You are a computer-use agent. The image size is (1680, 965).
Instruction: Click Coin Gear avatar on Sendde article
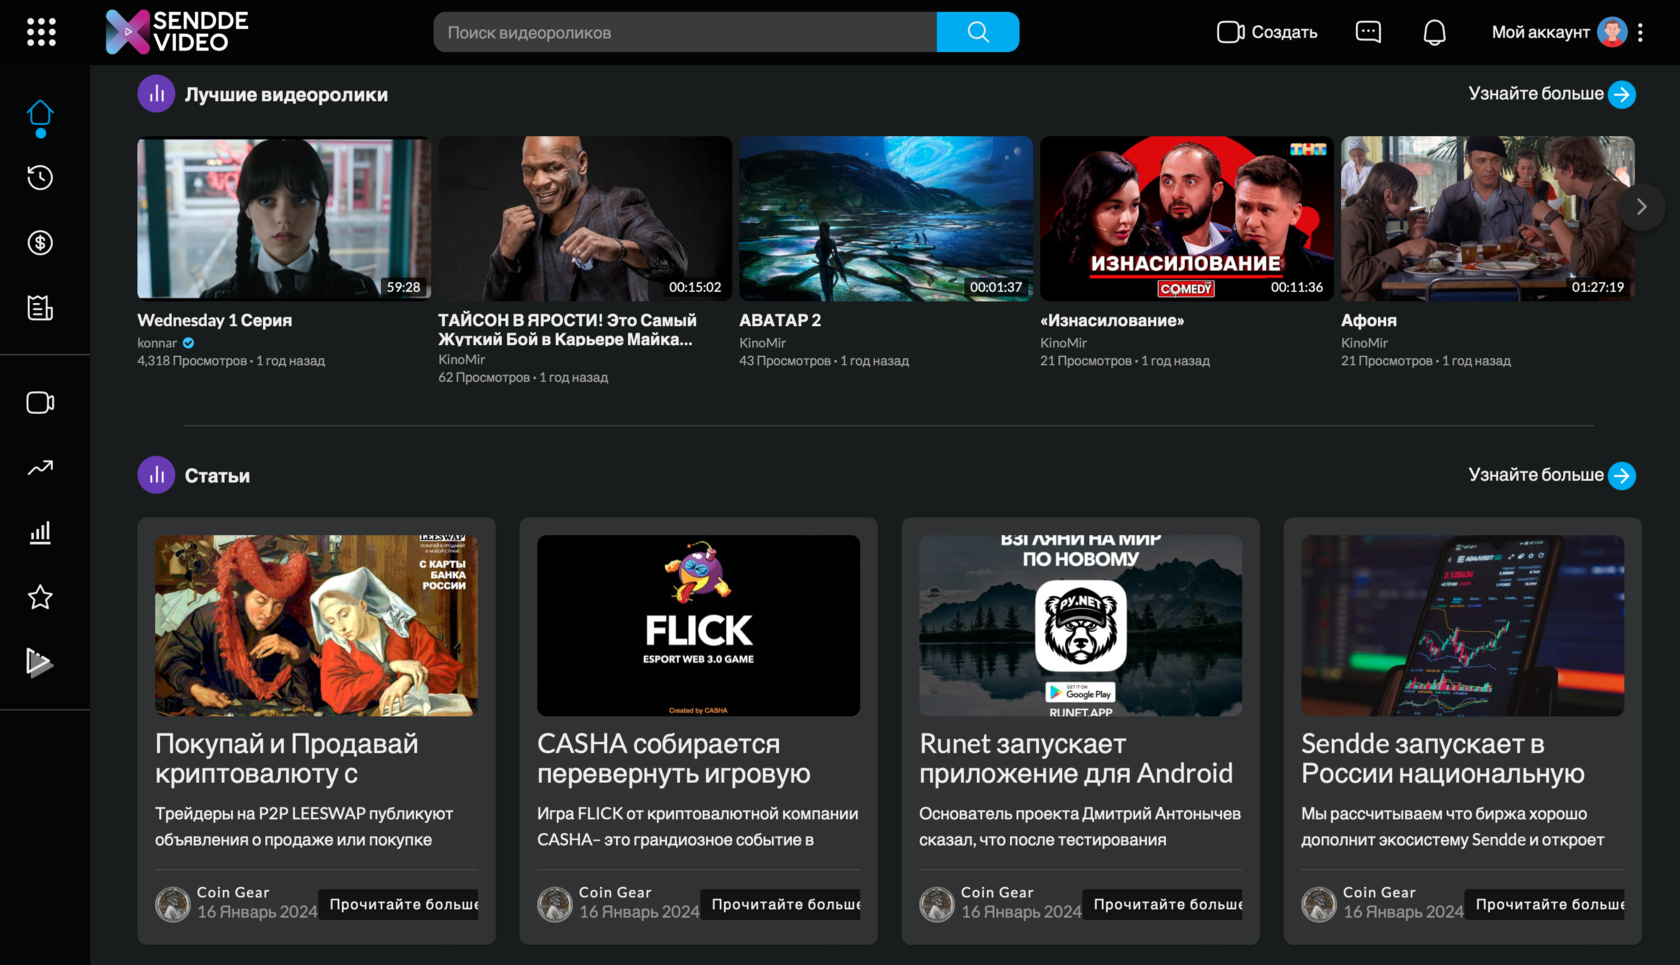click(1319, 904)
